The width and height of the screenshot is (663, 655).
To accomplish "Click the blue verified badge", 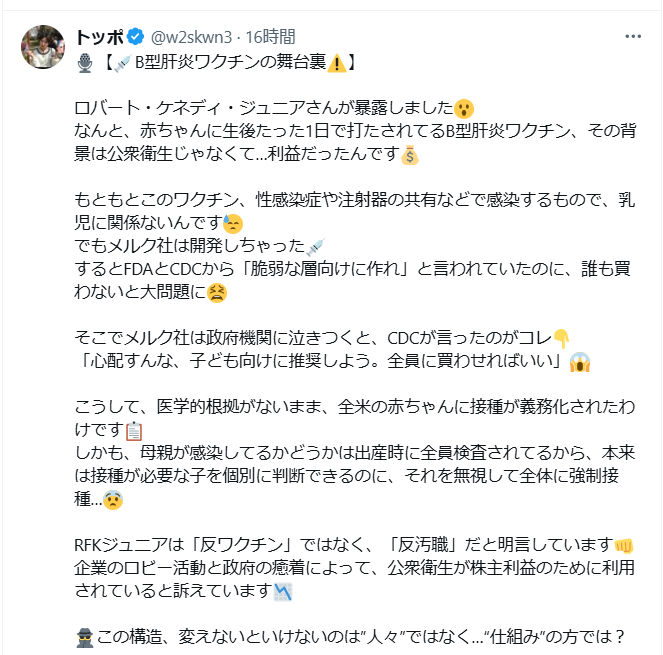I will tap(137, 38).
